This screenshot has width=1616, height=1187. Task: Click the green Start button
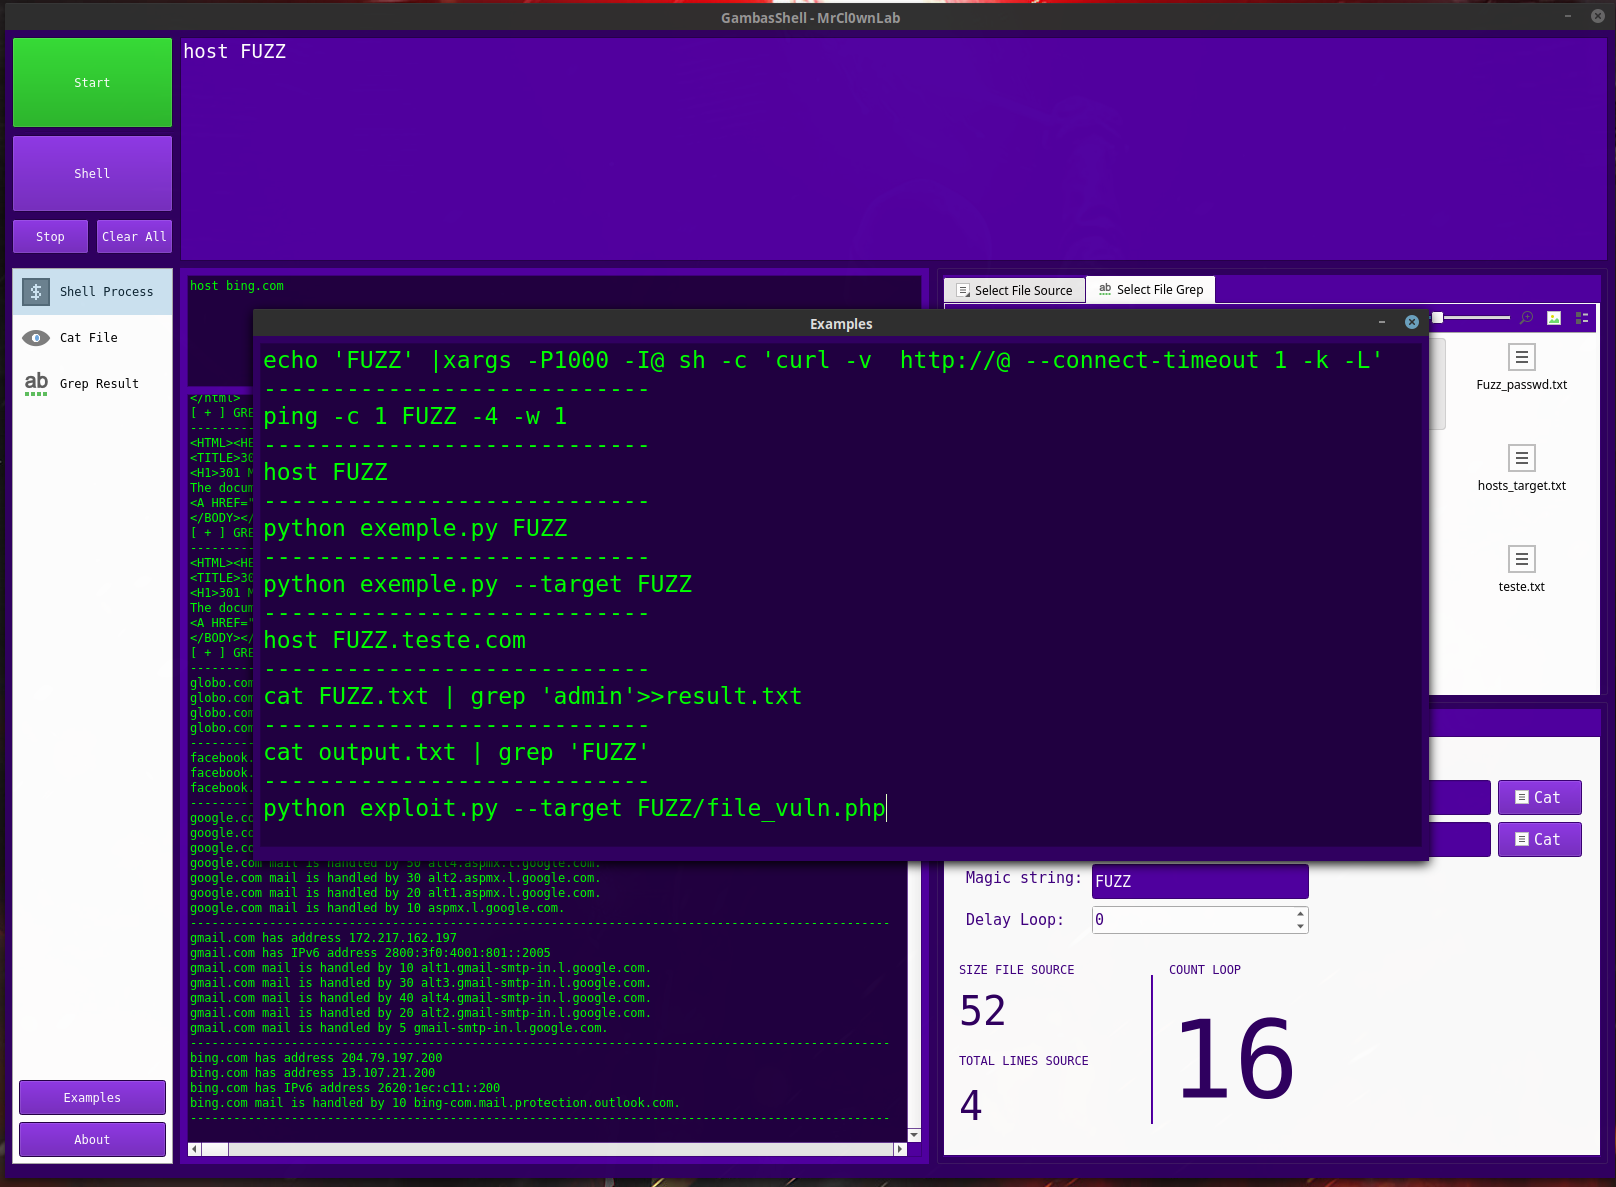[x=92, y=83]
